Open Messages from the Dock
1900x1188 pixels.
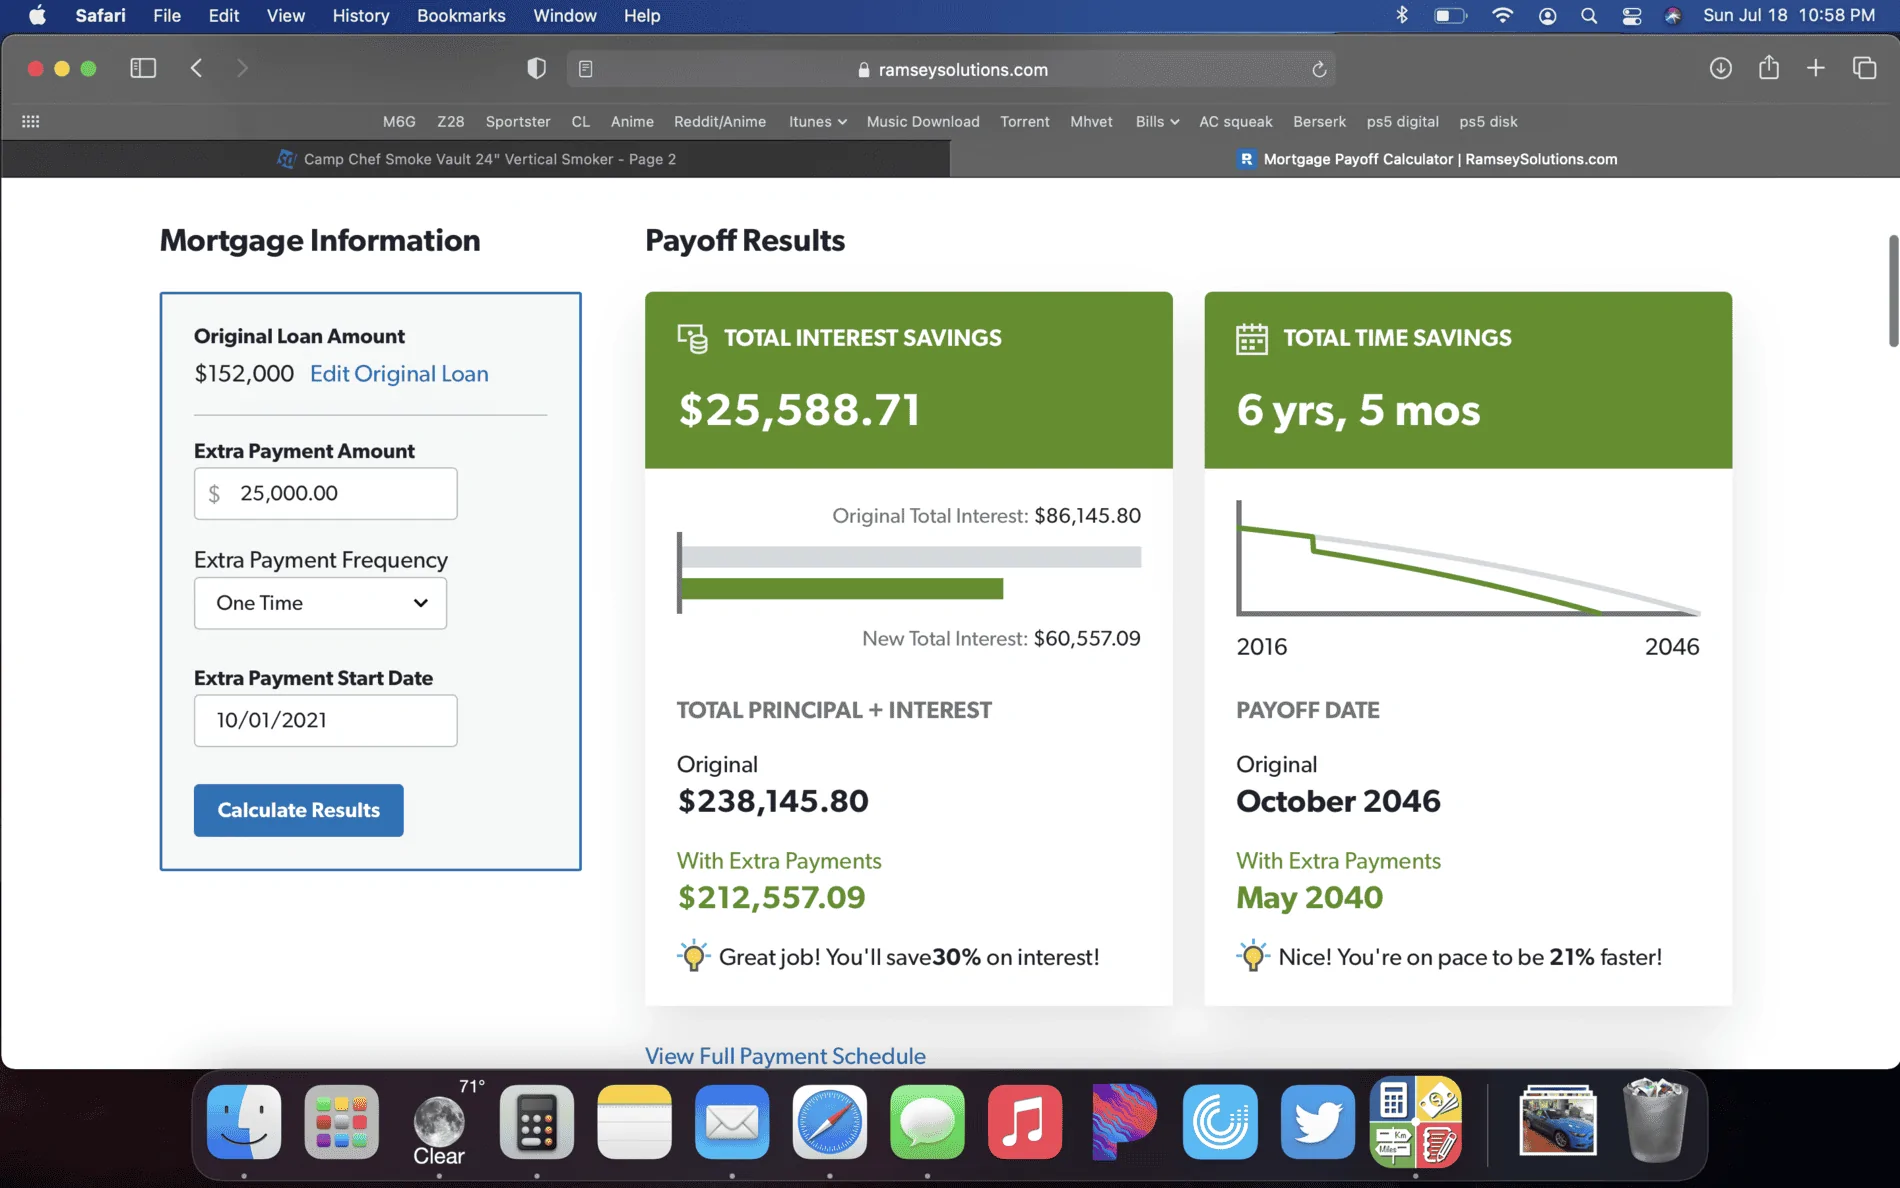coord(927,1121)
